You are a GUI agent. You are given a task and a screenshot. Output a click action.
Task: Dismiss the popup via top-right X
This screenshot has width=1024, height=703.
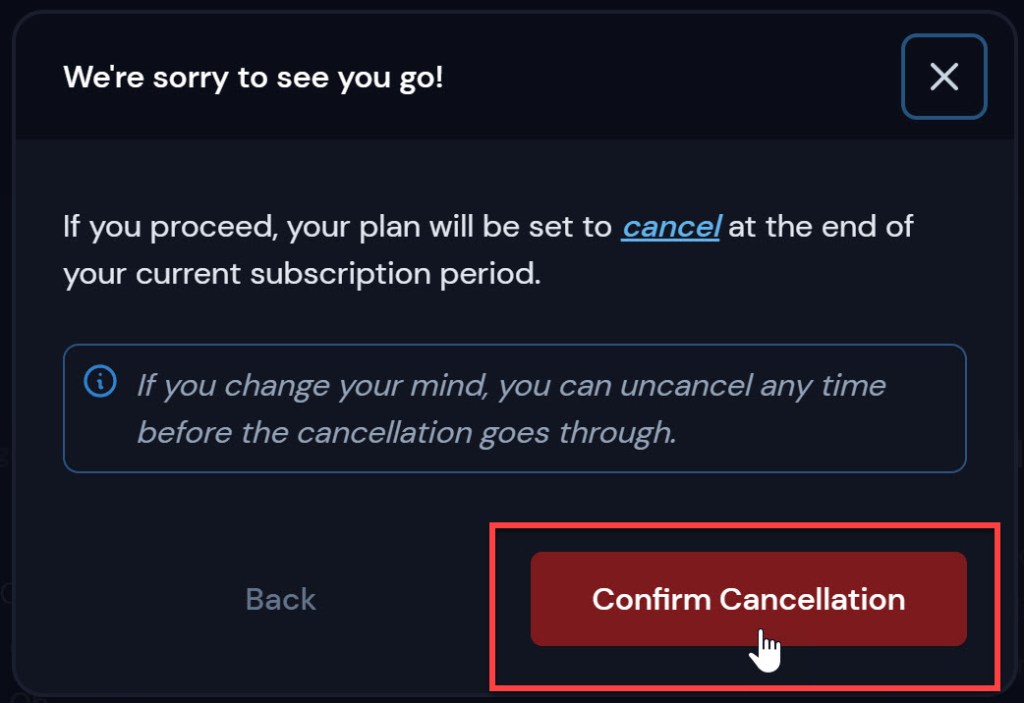point(944,77)
